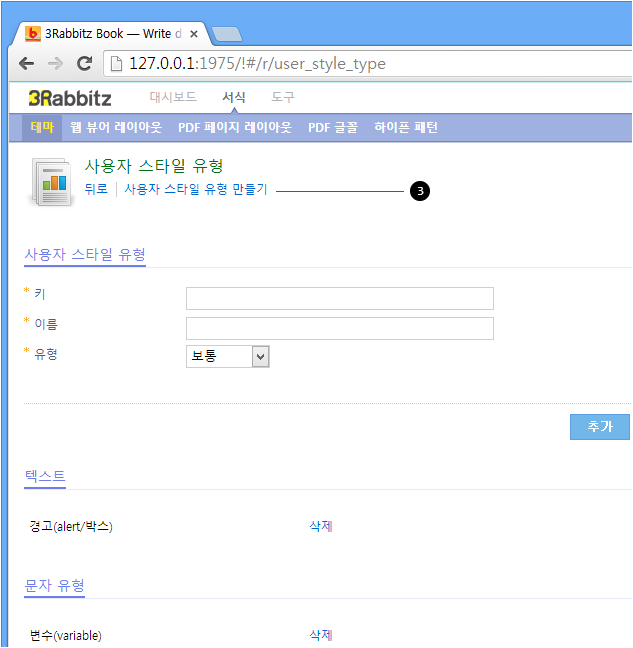Click the 추가 button
The width and height of the screenshot is (633, 648).
coord(600,426)
